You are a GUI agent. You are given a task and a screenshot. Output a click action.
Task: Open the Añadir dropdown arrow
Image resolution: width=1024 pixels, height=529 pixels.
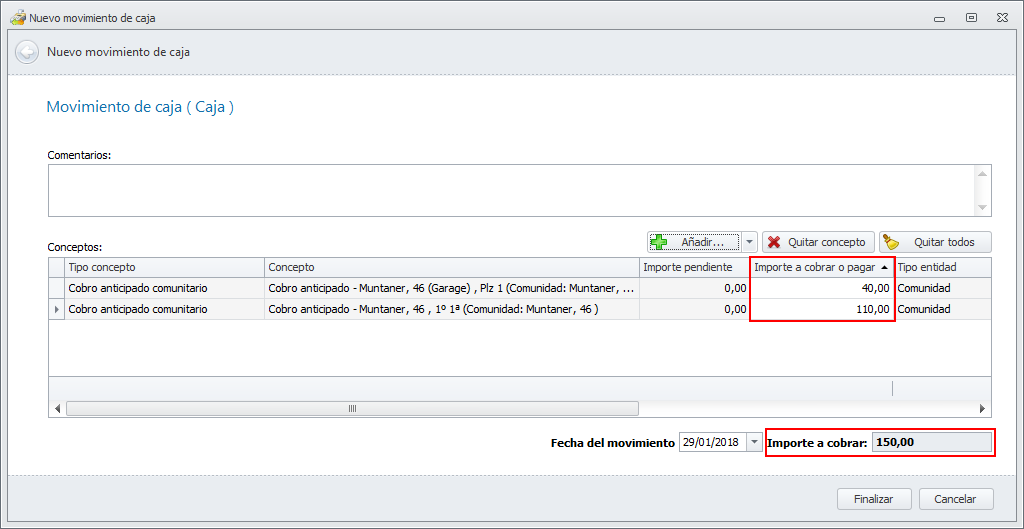749,242
